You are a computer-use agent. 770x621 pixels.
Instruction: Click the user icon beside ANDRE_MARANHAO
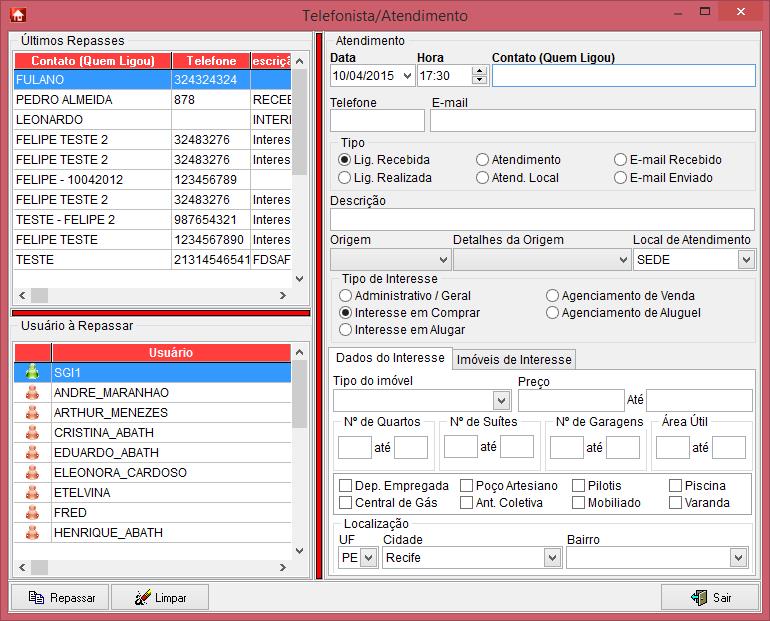click(31, 392)
